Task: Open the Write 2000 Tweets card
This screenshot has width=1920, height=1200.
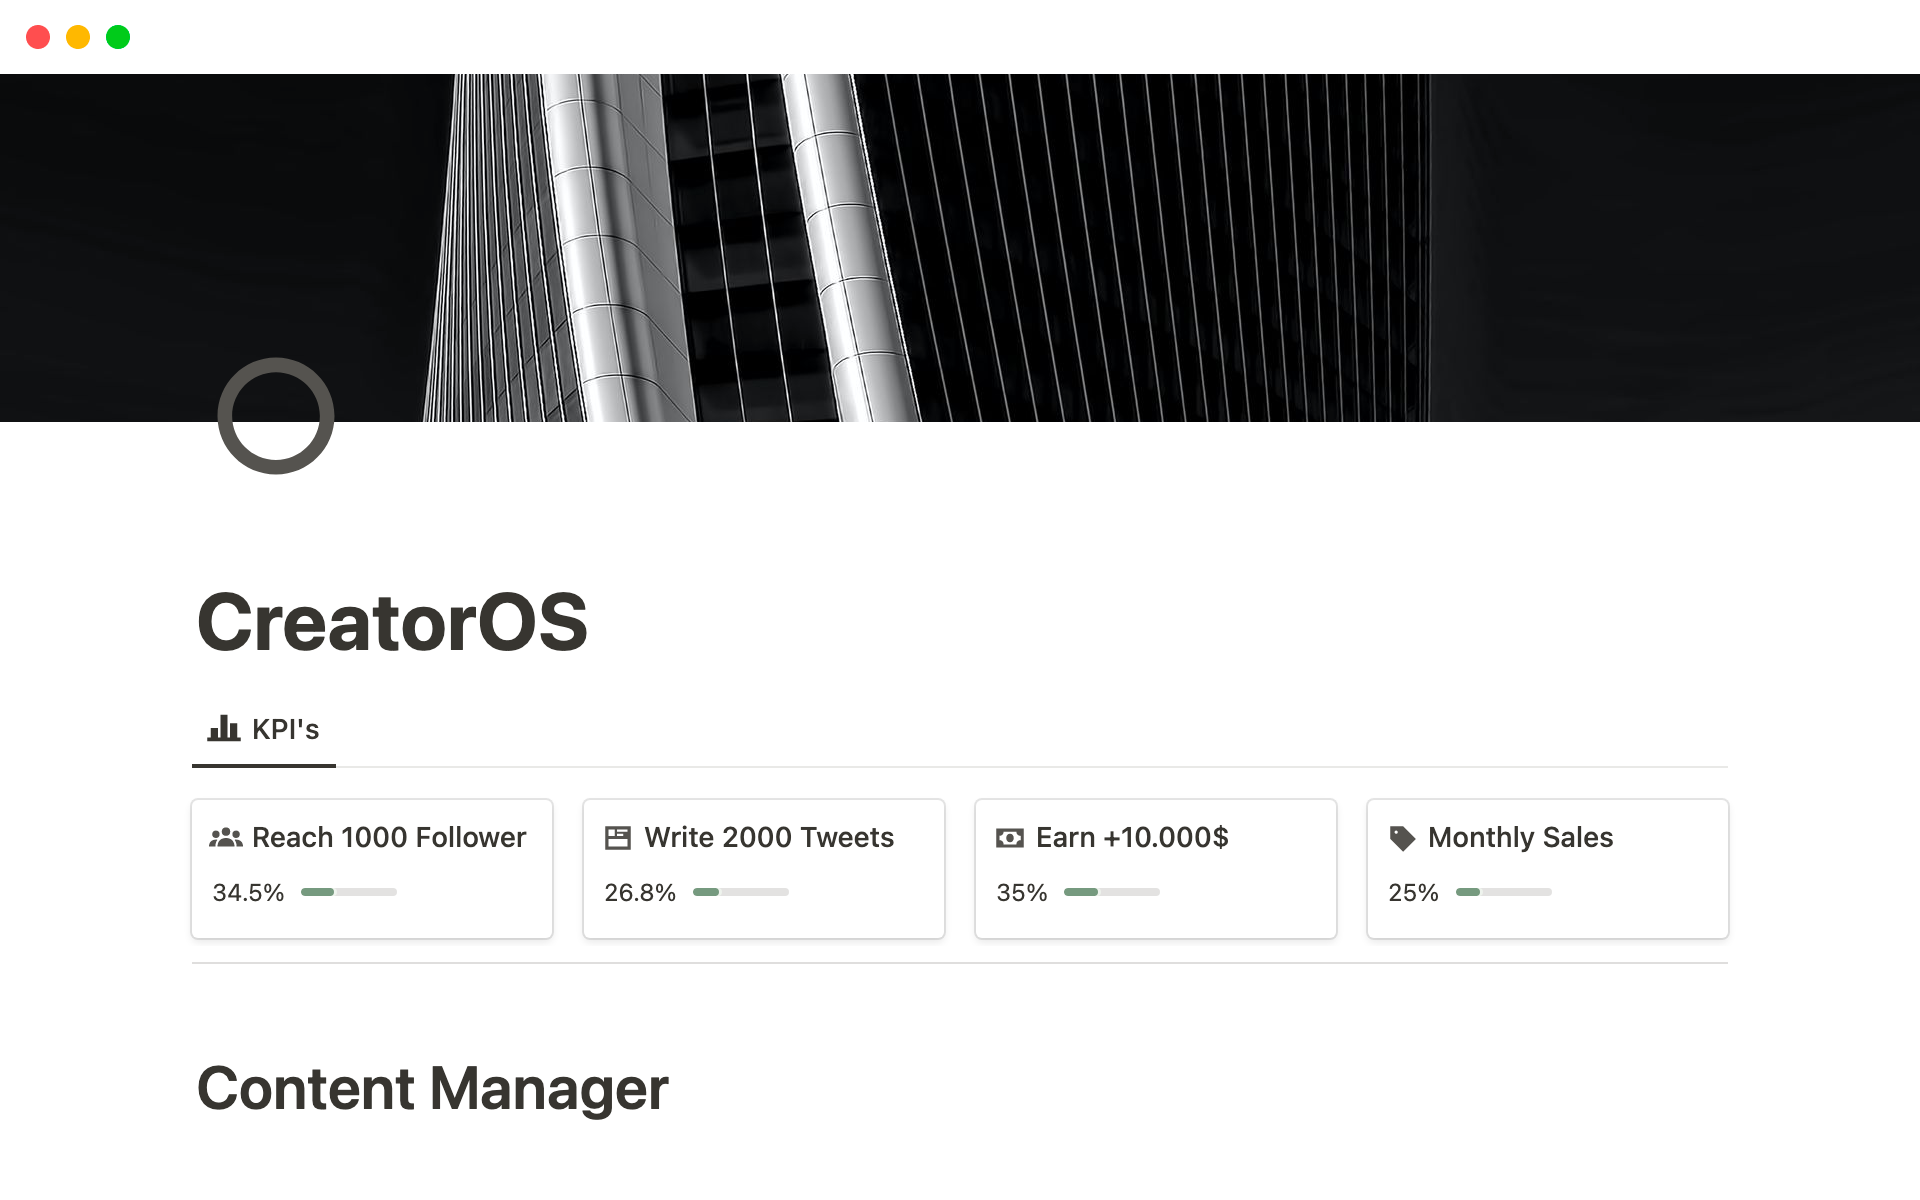Action: tap(768, 838)
